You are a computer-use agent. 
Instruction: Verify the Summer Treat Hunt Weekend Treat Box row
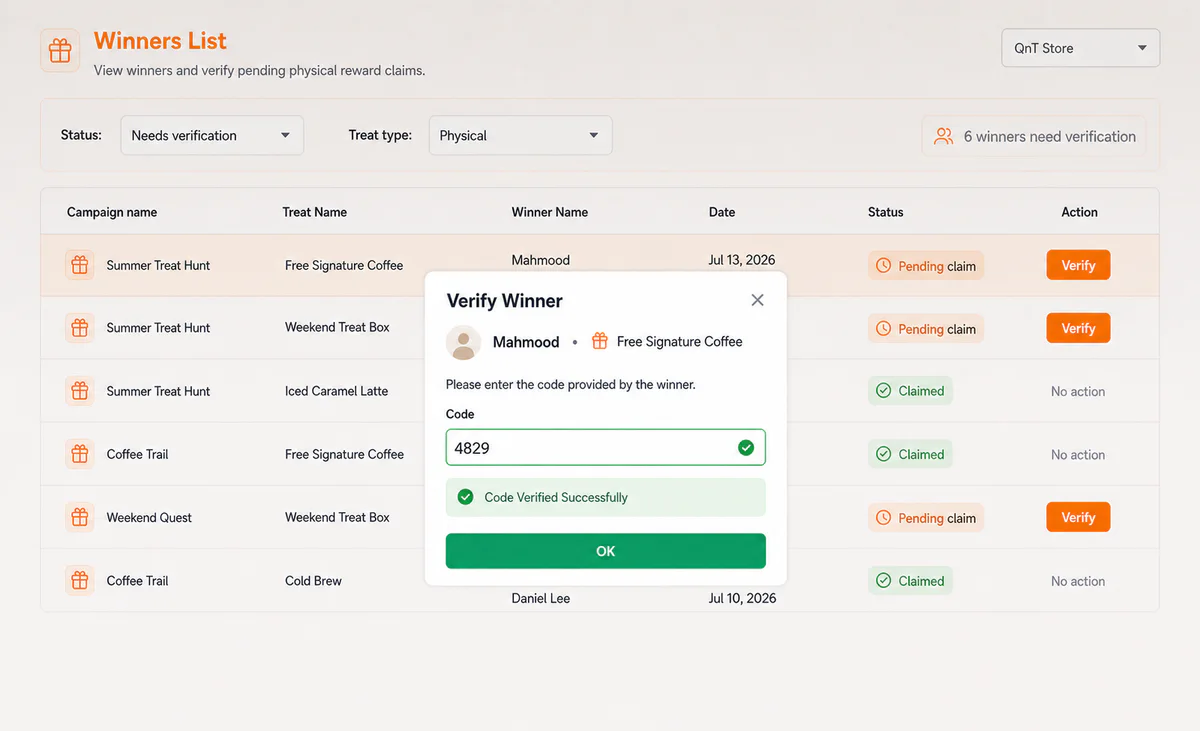(x=1078, y=328)
